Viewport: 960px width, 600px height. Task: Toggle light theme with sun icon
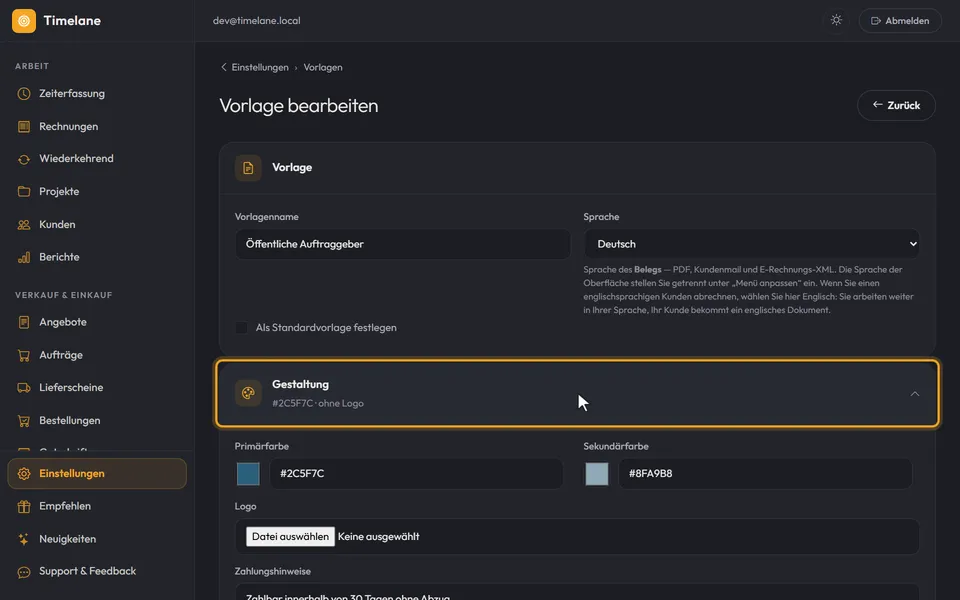[836, 20]
